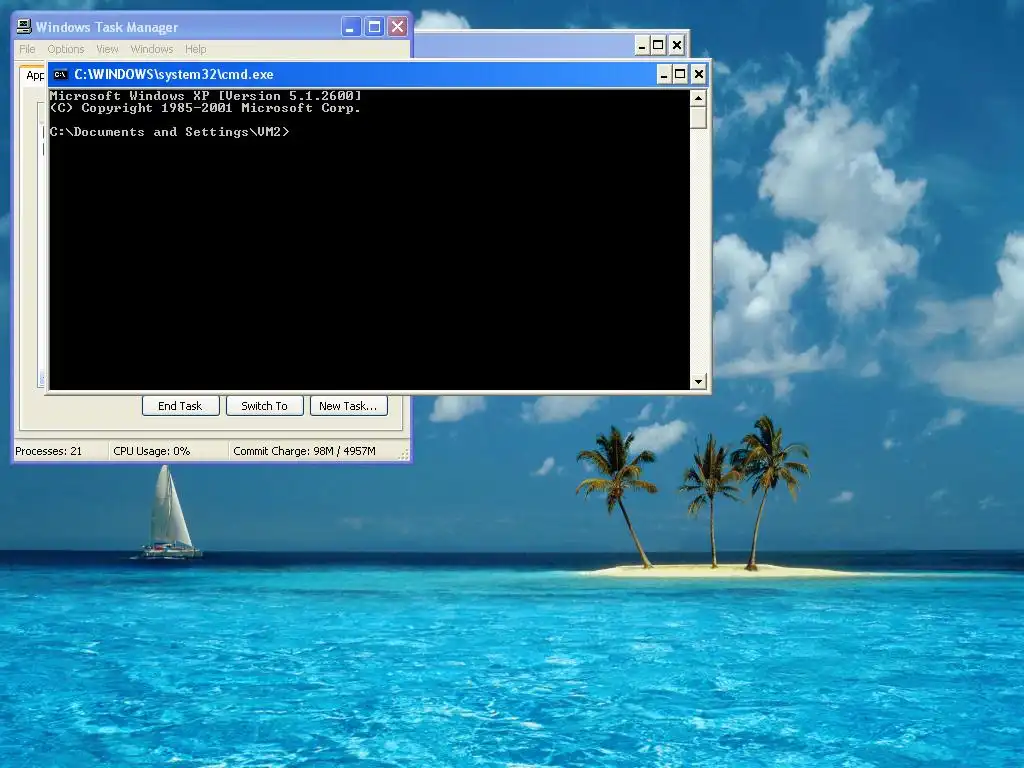1024x768 pixels.
Task: Open Windows menu in Task Manager
Action: tap(152, 49)
